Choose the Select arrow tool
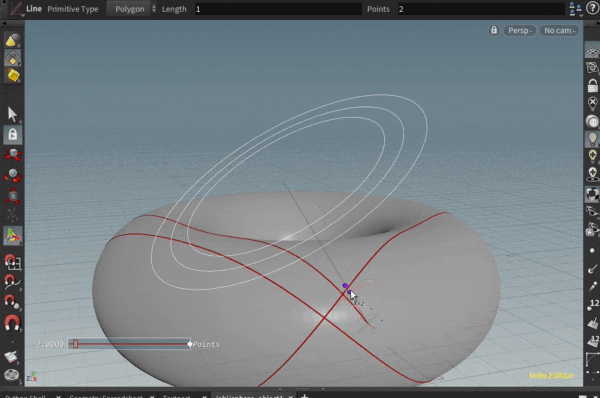 coord(13,114)
